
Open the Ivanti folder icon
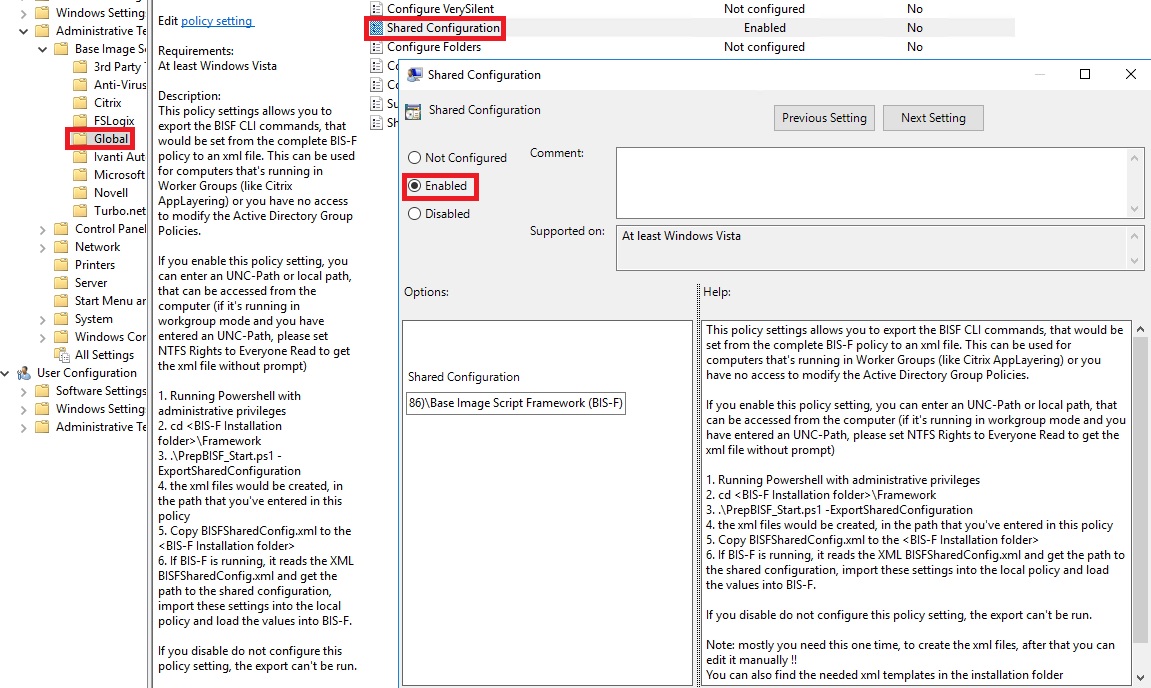pyautogui.click(x=81, y=156)
